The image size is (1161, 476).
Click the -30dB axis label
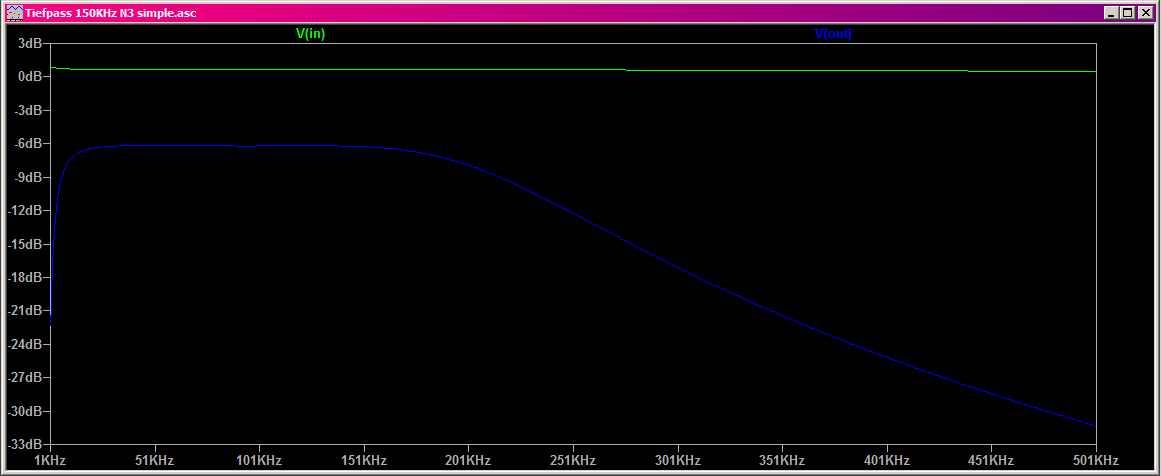(24, 412)
